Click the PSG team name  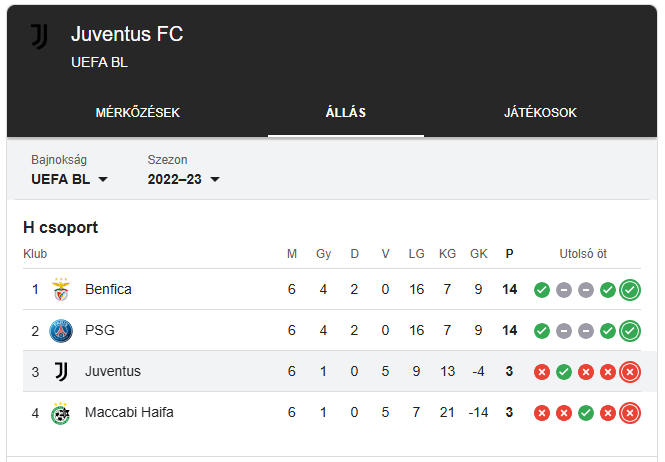coord(100,330)
